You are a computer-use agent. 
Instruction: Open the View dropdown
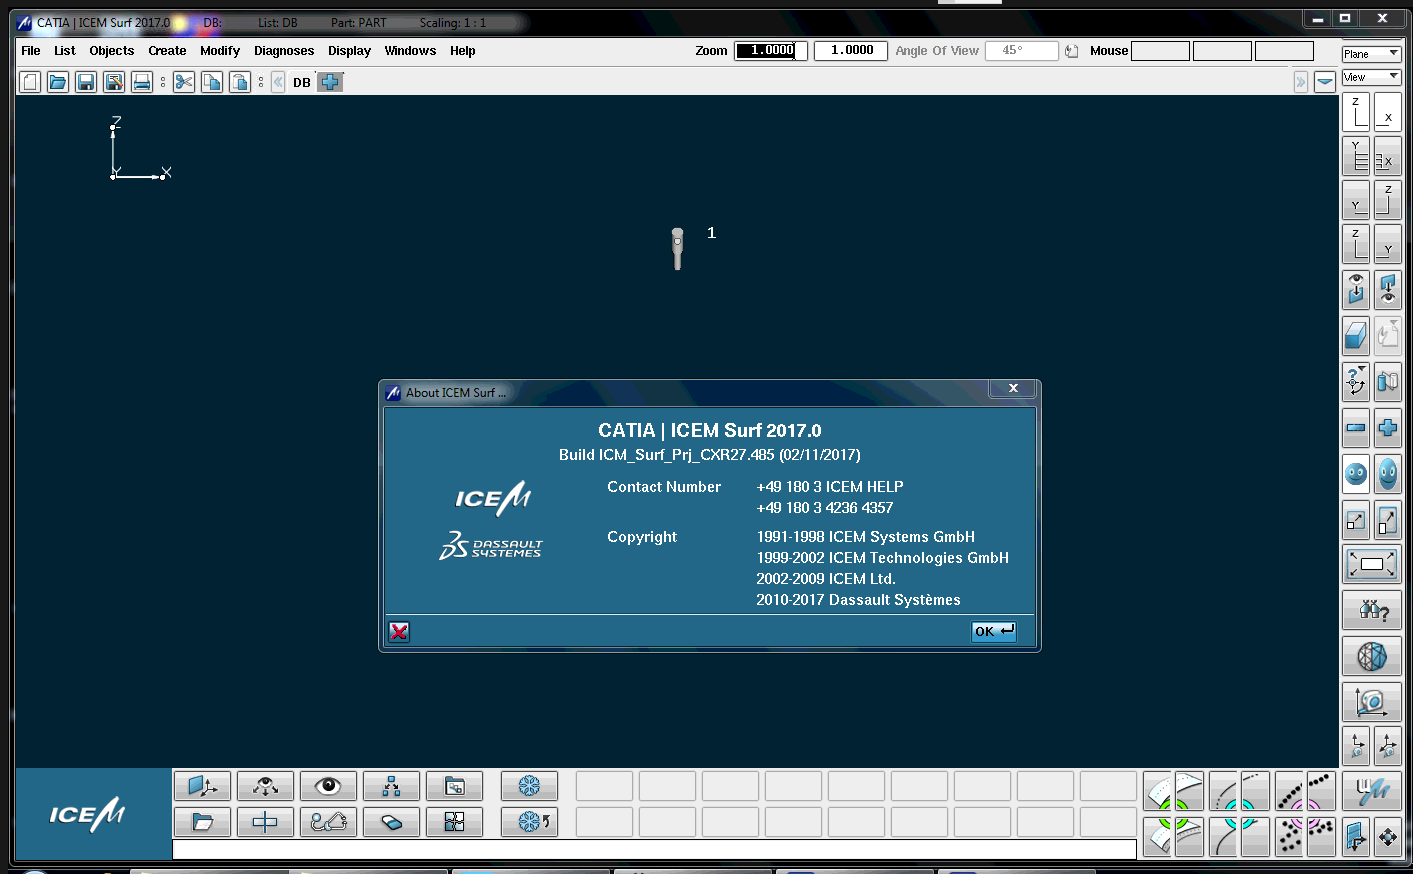1371,77
